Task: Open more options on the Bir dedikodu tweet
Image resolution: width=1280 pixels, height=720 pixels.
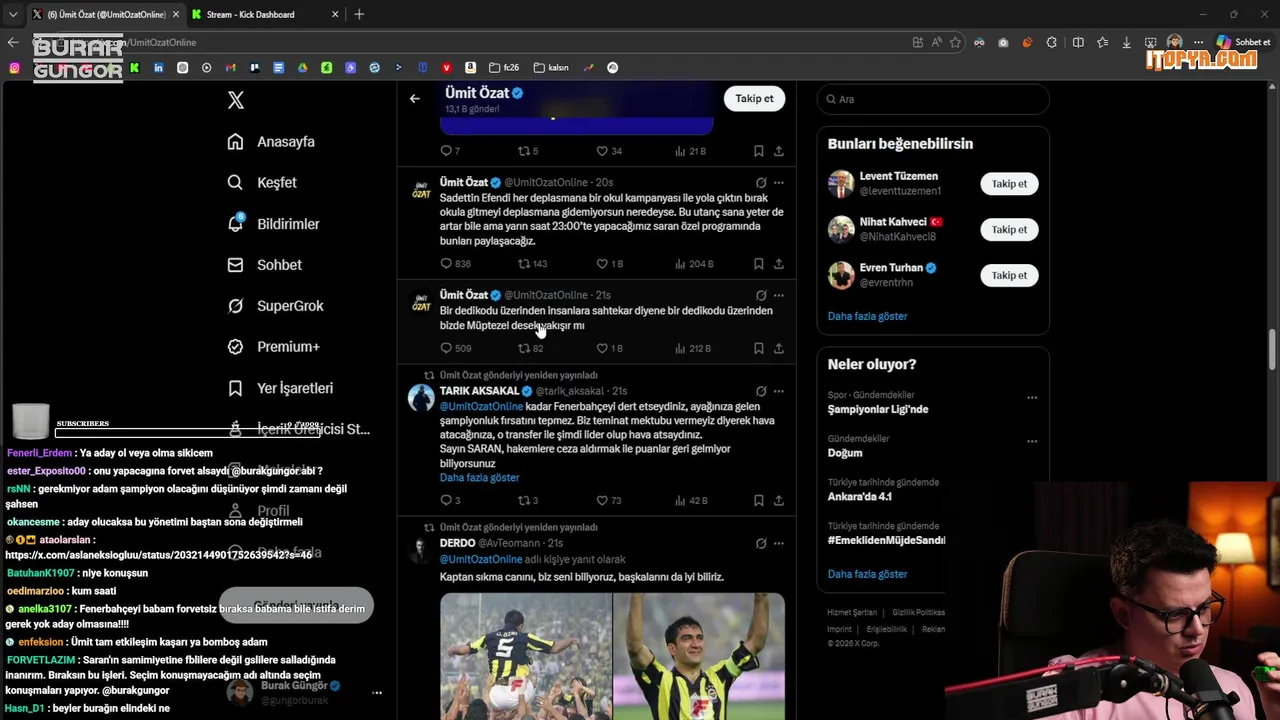Action: 779,295
